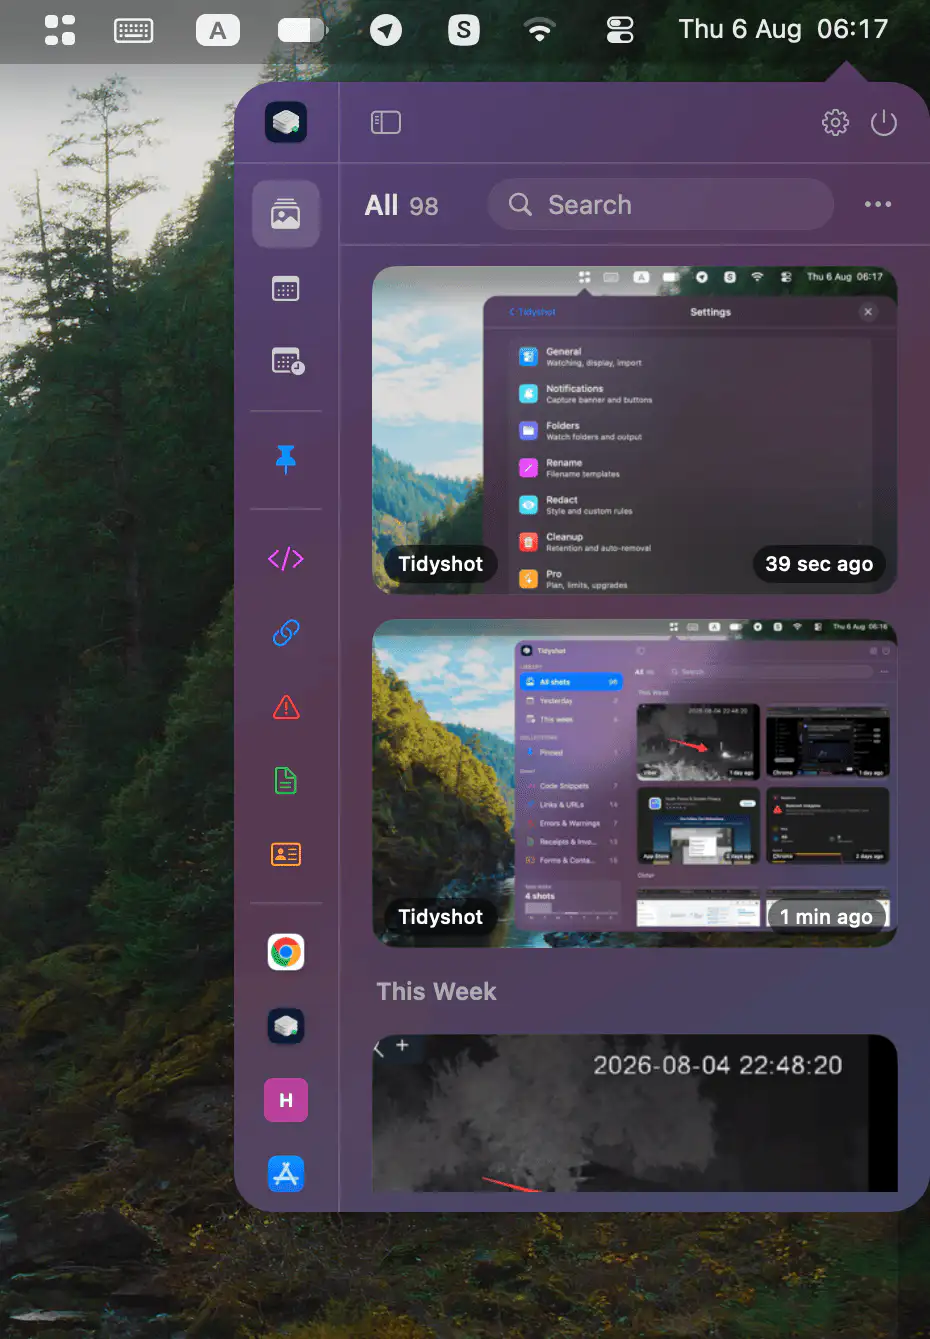
Task: Click the Tidyshot logo at the popup's top-left
Action: 286,123
